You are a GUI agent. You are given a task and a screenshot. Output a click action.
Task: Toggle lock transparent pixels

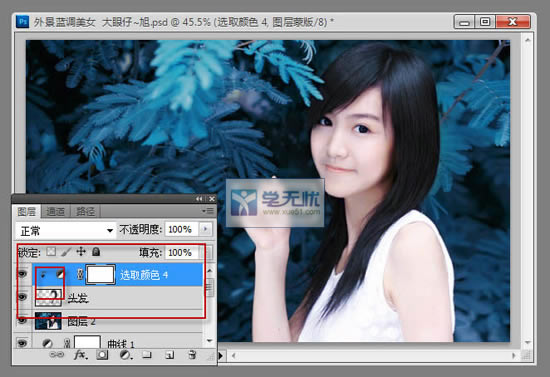(51, 252)
